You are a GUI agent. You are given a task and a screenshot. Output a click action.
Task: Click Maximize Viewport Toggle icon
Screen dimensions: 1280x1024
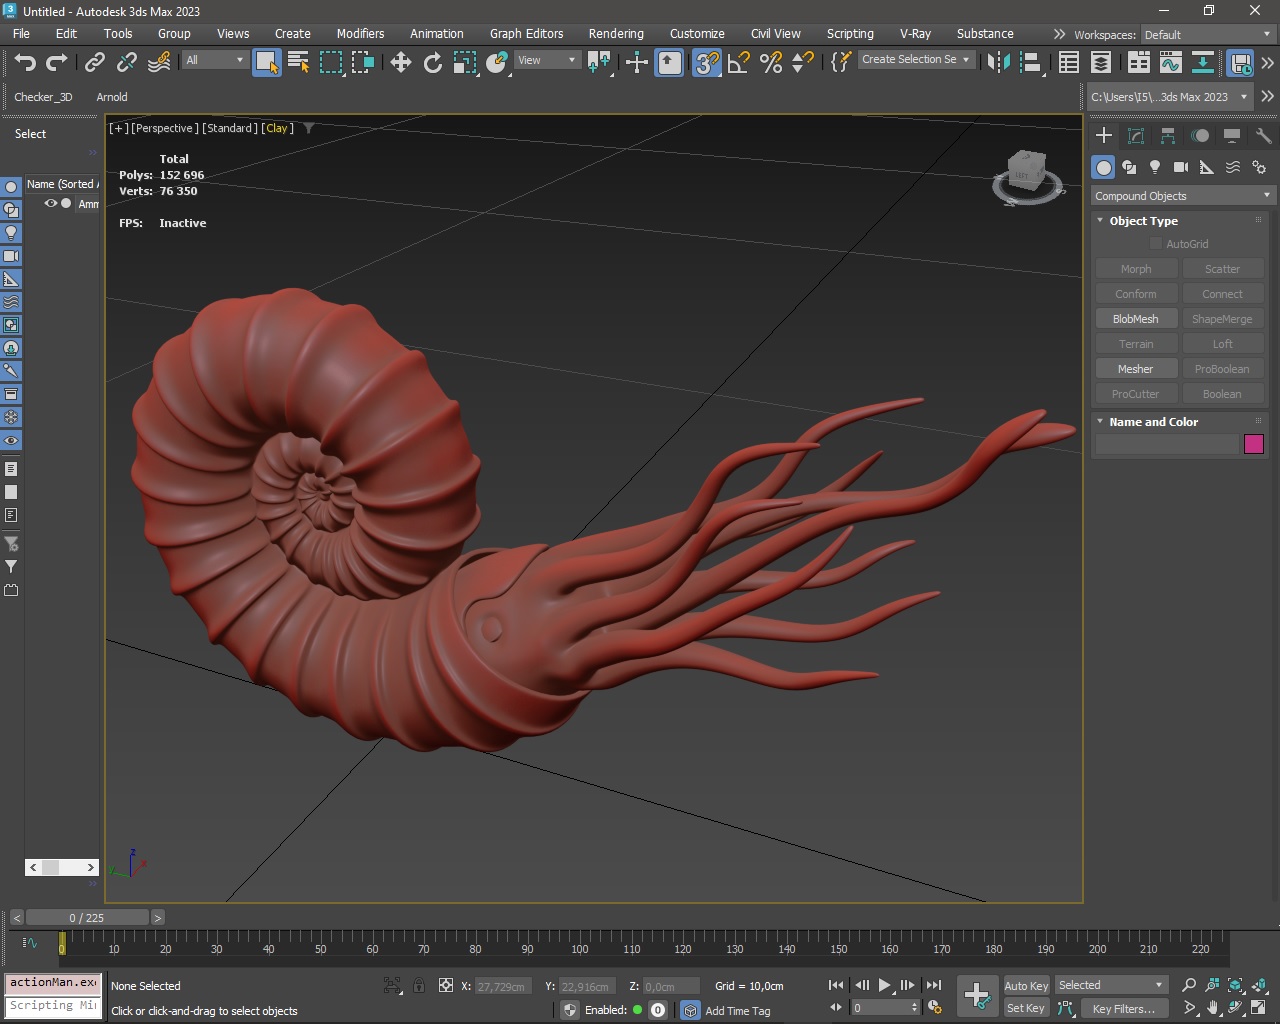point(1259,1008)
